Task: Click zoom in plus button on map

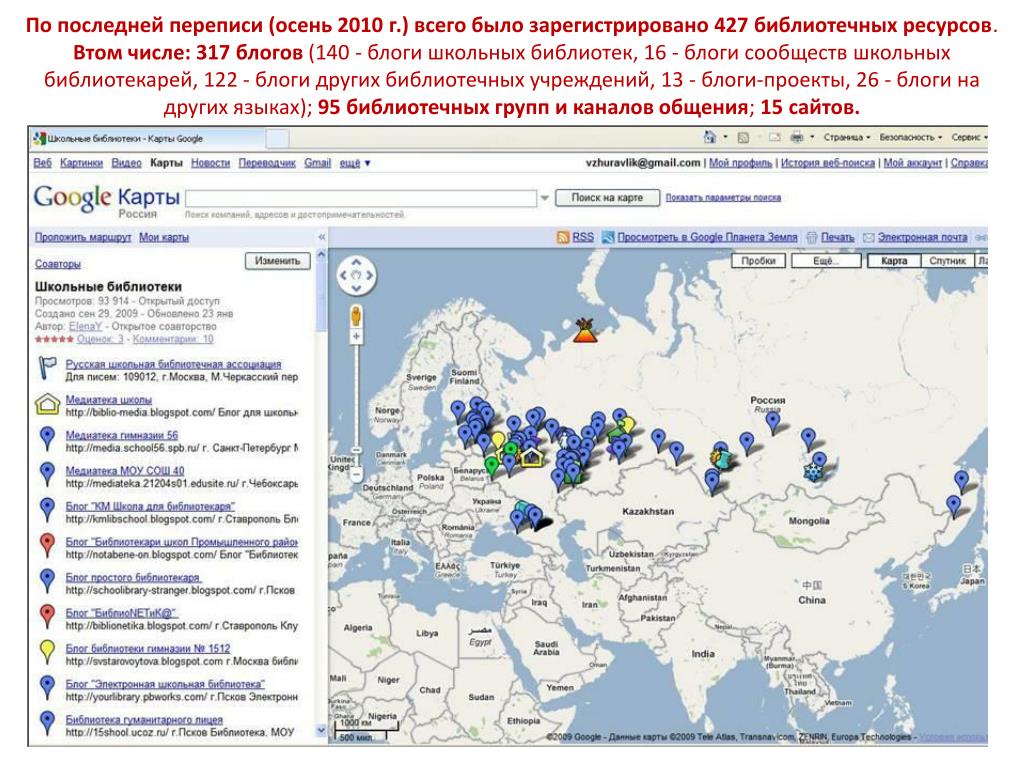Action: (x=356, y=337)
